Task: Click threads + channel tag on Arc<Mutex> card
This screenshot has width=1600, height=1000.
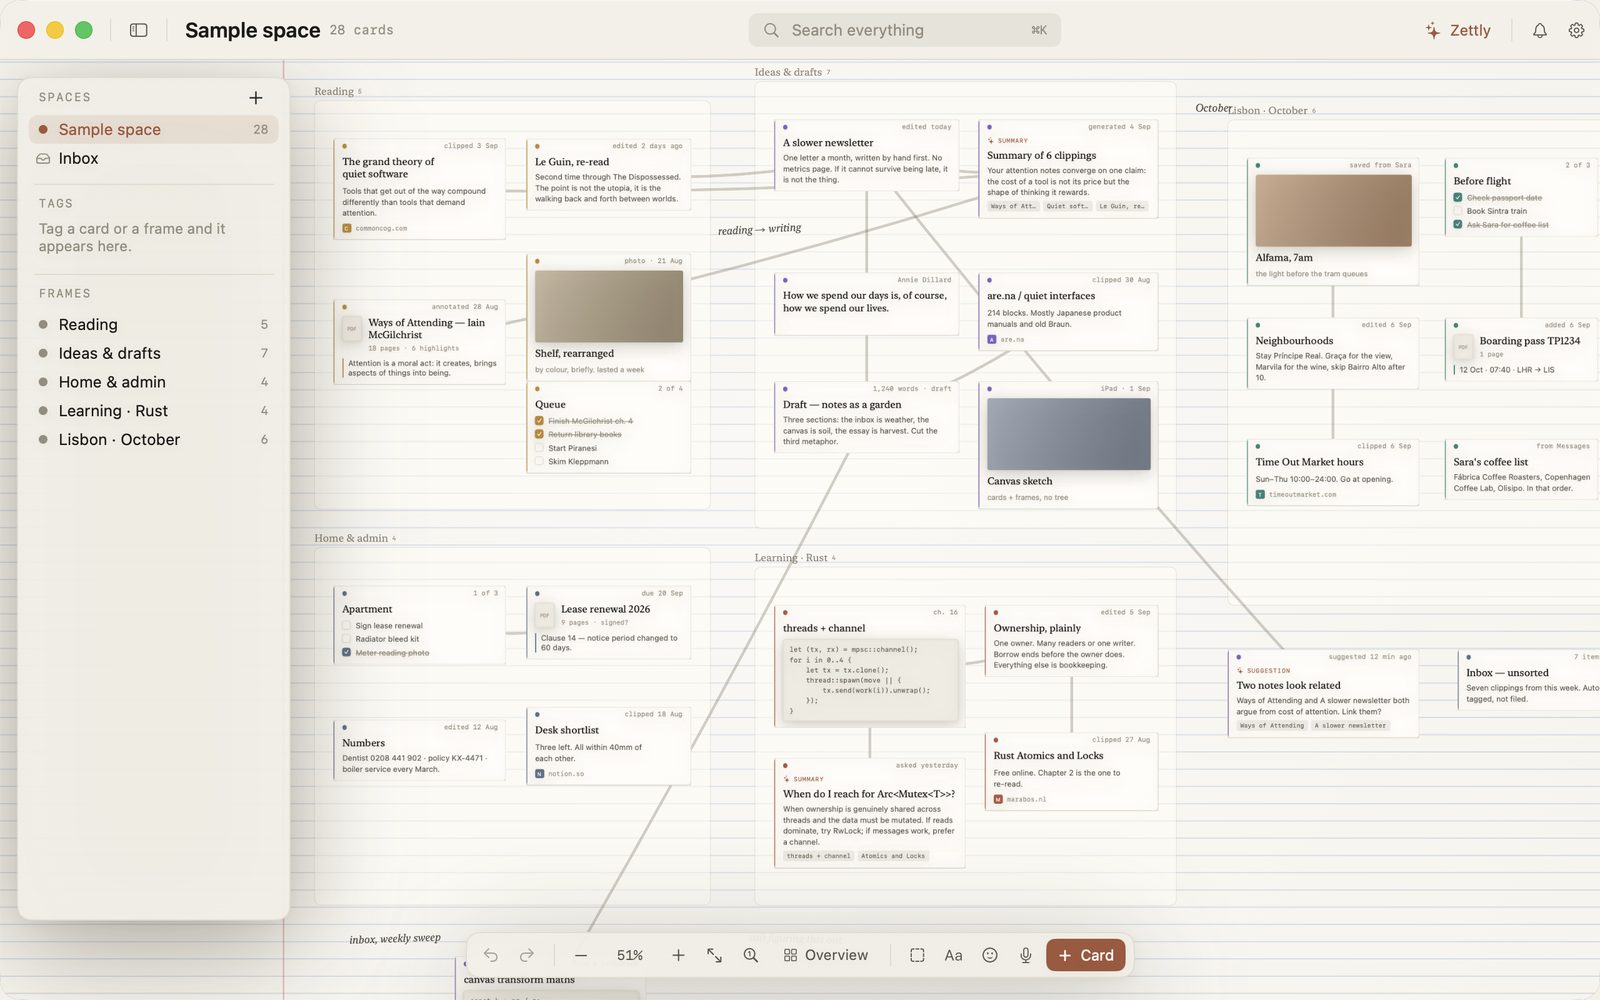Action: point(818,856)
